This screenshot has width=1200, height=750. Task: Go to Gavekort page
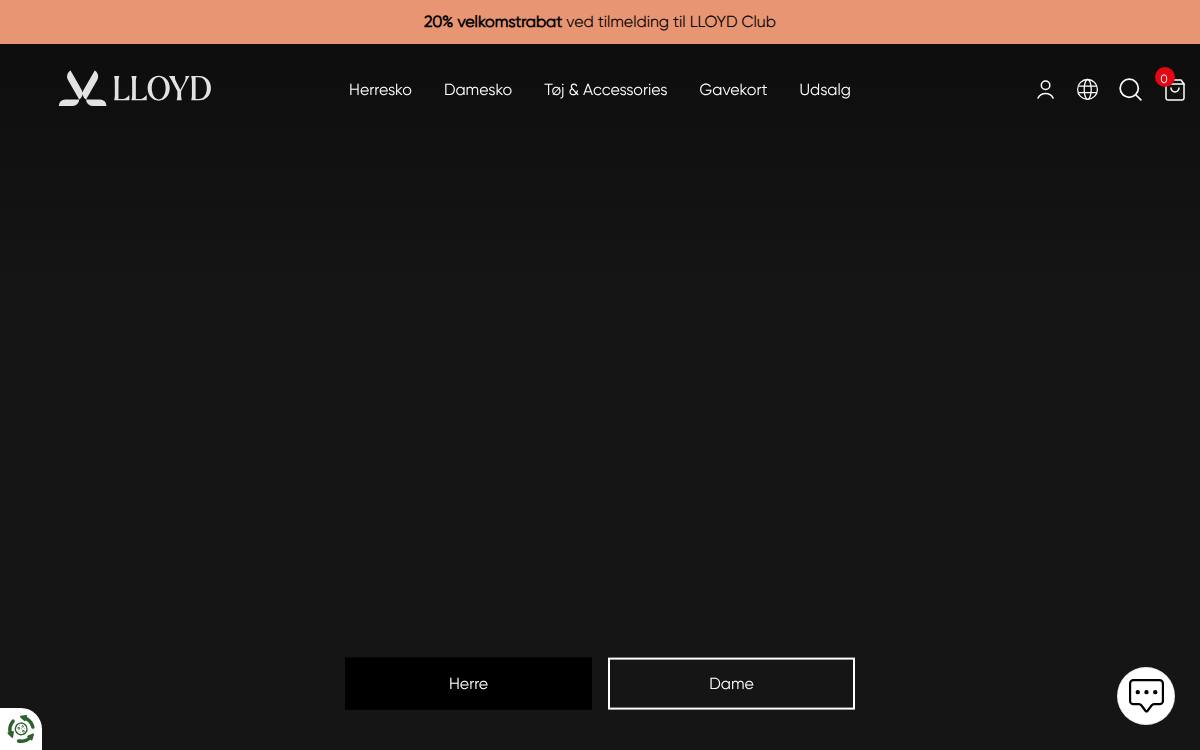tap(733, 90)
